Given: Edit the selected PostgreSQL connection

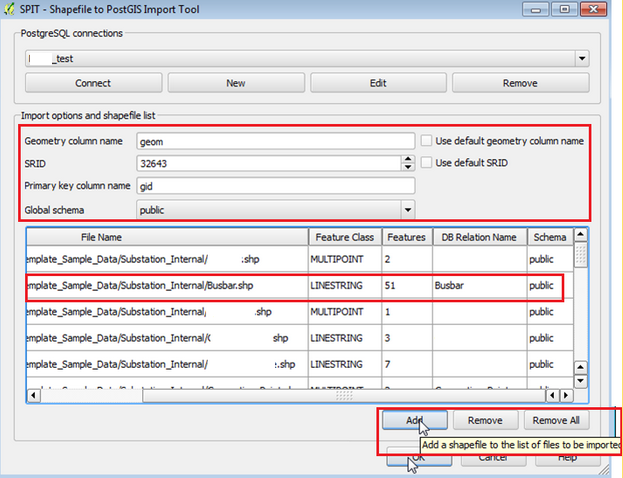Looking at the screenshot, I should (378, 83).
